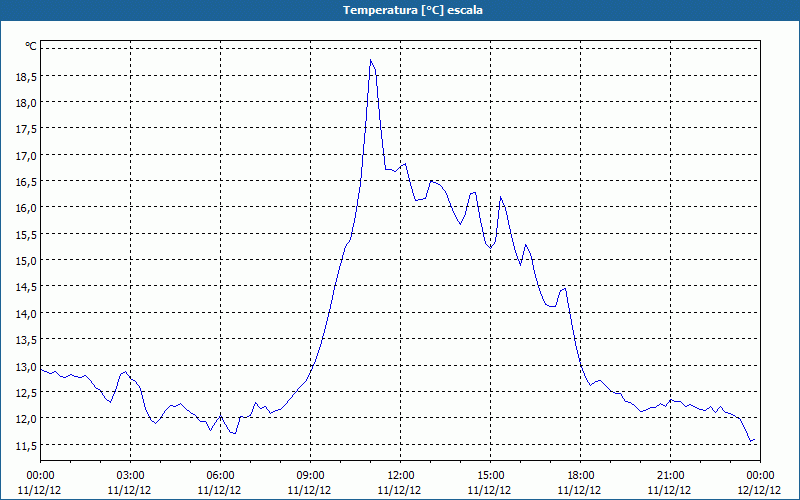Click the curve's lowest point near midnight end
800x500 pixels.
[x=751, y=441]
